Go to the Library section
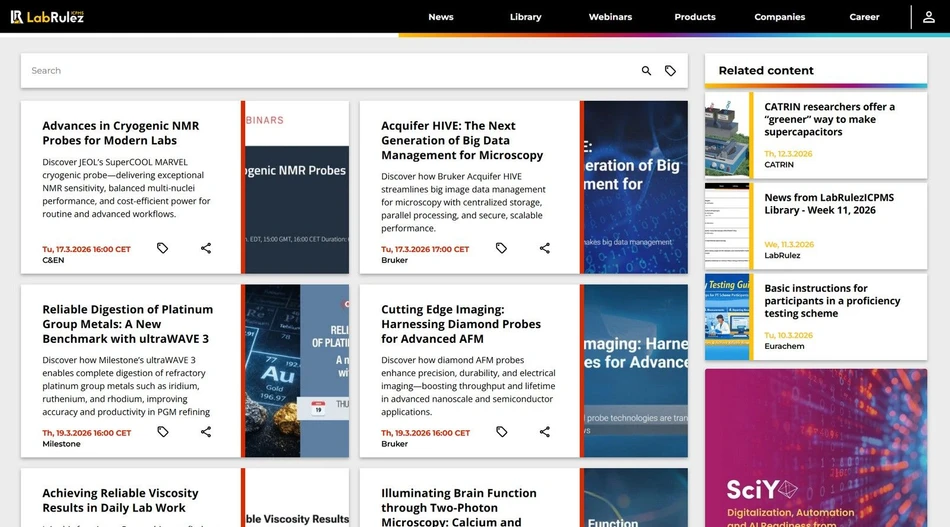 coord(525,17)
